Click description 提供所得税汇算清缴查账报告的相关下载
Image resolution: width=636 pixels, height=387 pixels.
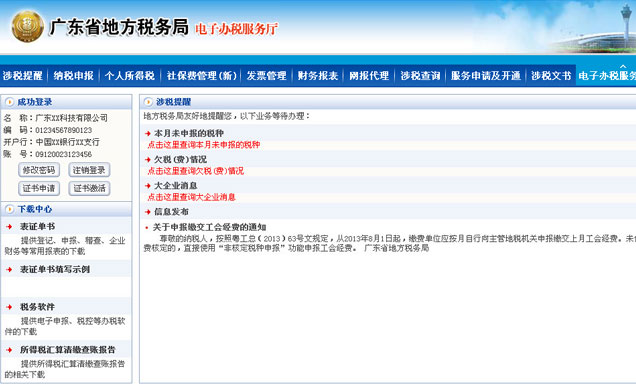tap(65, 369)
